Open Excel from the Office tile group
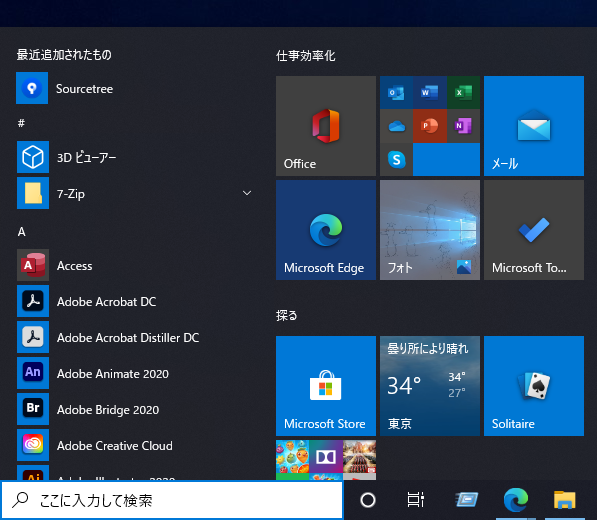 pos(463,93)
